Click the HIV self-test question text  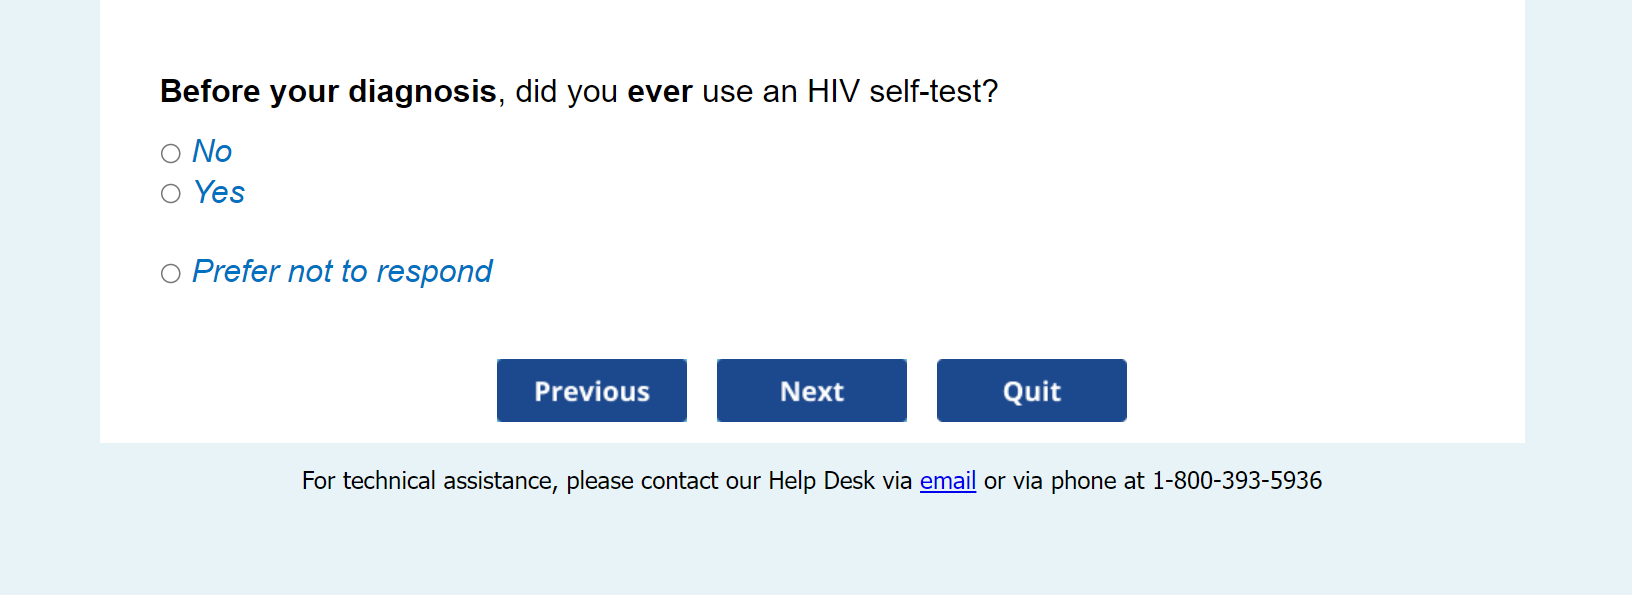(x=579, y=92)
